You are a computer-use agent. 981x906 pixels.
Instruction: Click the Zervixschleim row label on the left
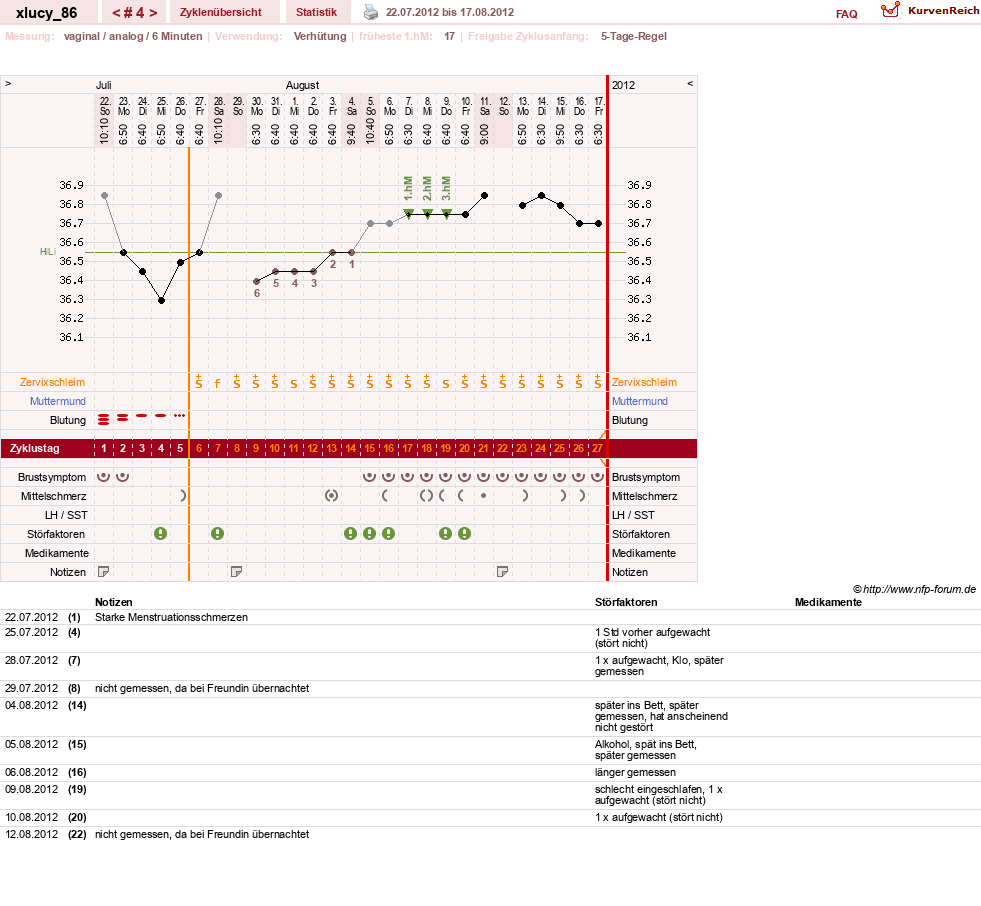53,382
